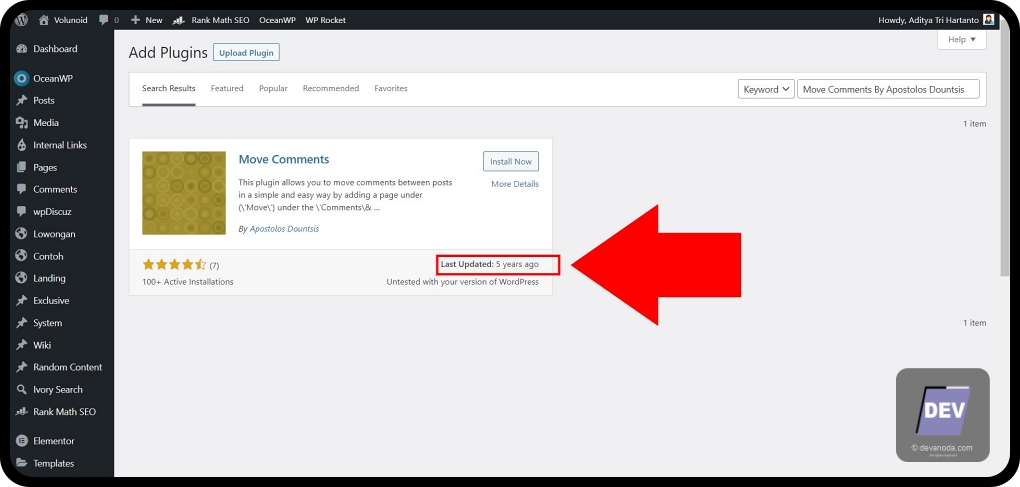Click the Rank Math SEO sidebar label

tap(64, 412)
